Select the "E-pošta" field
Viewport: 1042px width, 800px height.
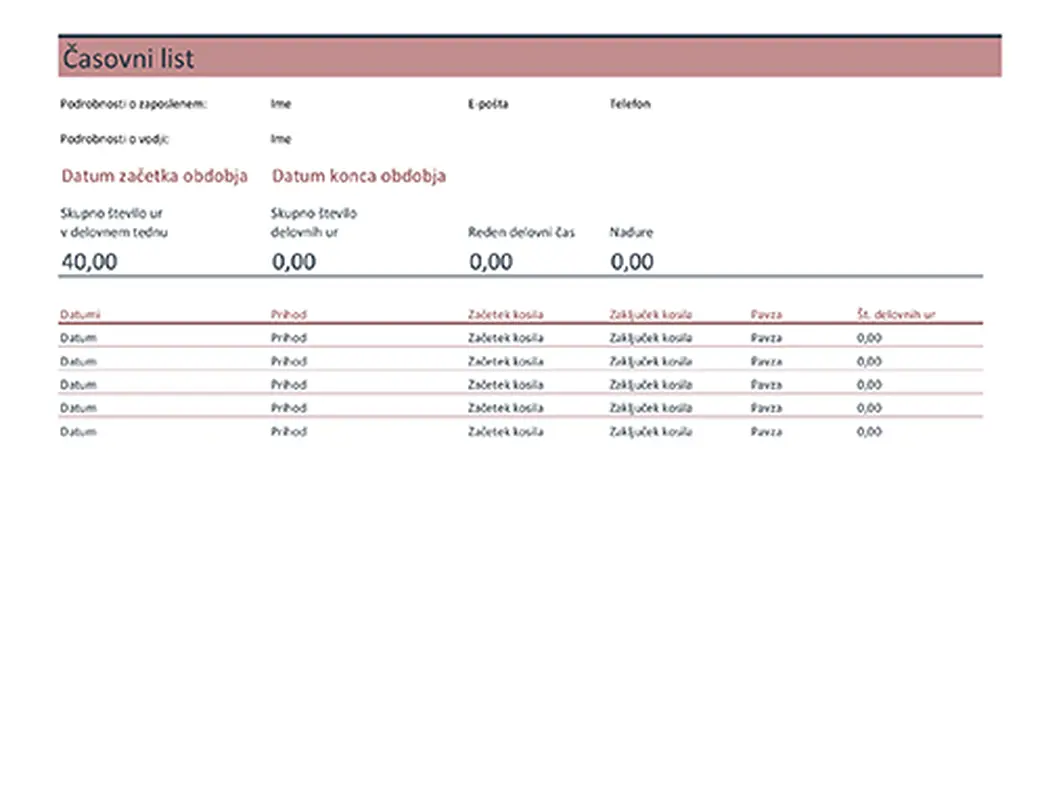point(488,104)
